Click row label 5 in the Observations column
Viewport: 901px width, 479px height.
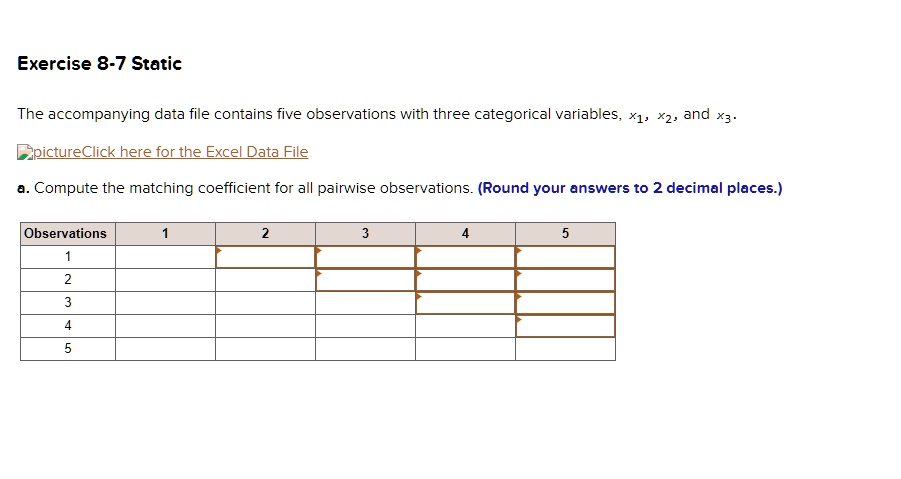[68, 349]
